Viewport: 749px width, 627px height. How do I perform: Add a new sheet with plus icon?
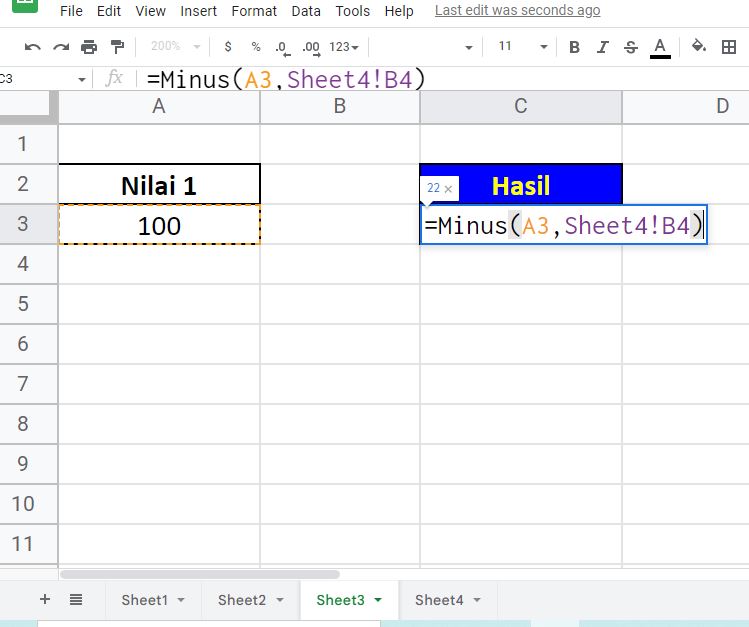[x=45, y=599]
